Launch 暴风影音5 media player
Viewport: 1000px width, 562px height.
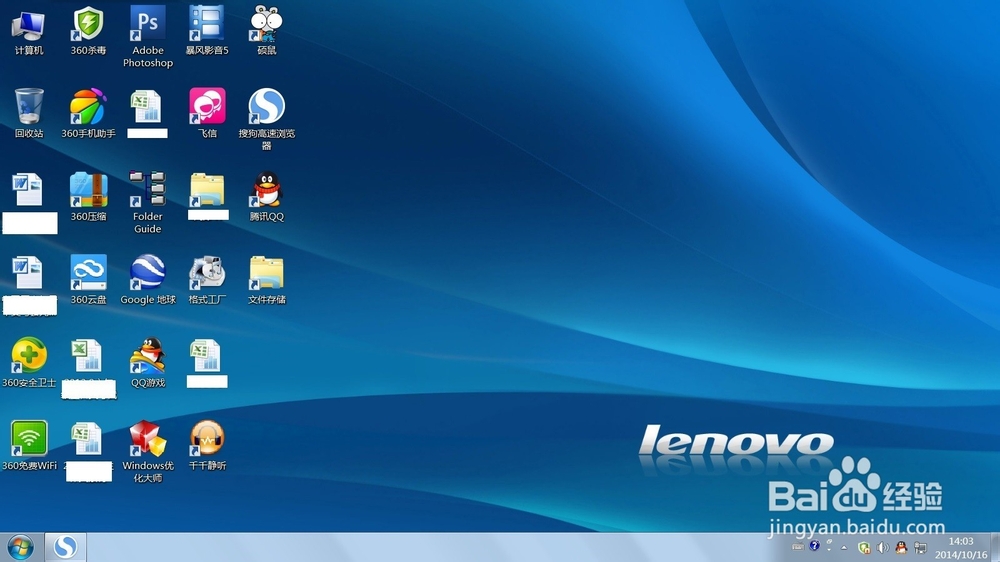click(x=207, y=31)
